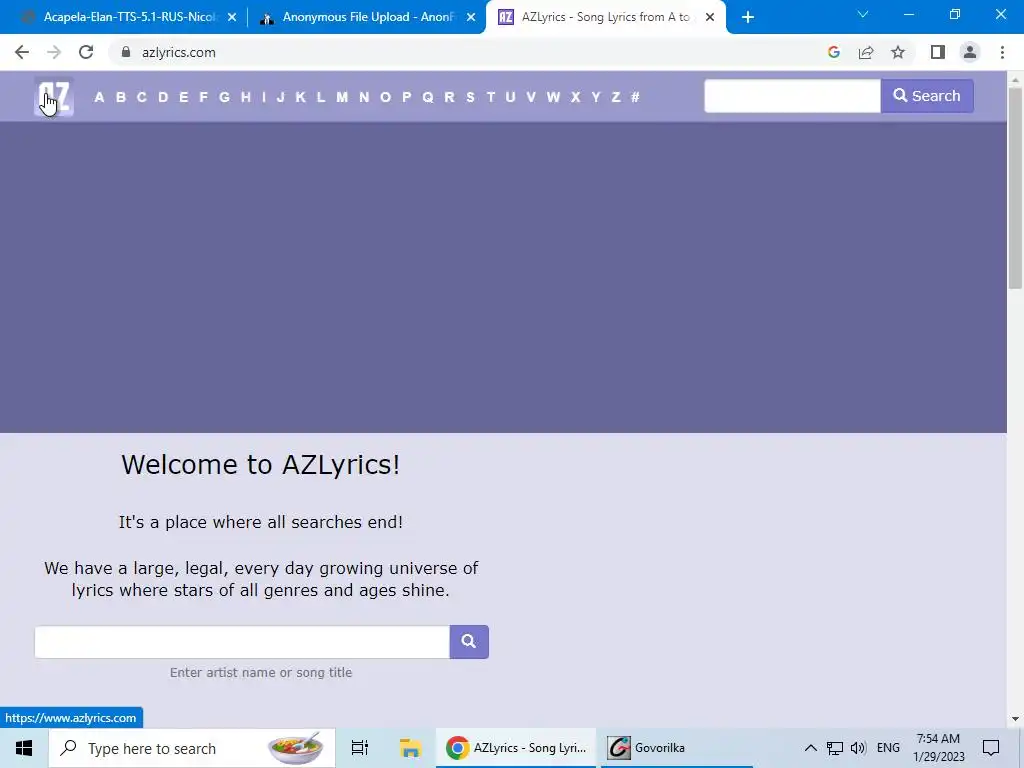Image resolution: width=1024 pixels, height=768 pixels.
Task: Browse artists under the # symbol
Action: [635, 97]
